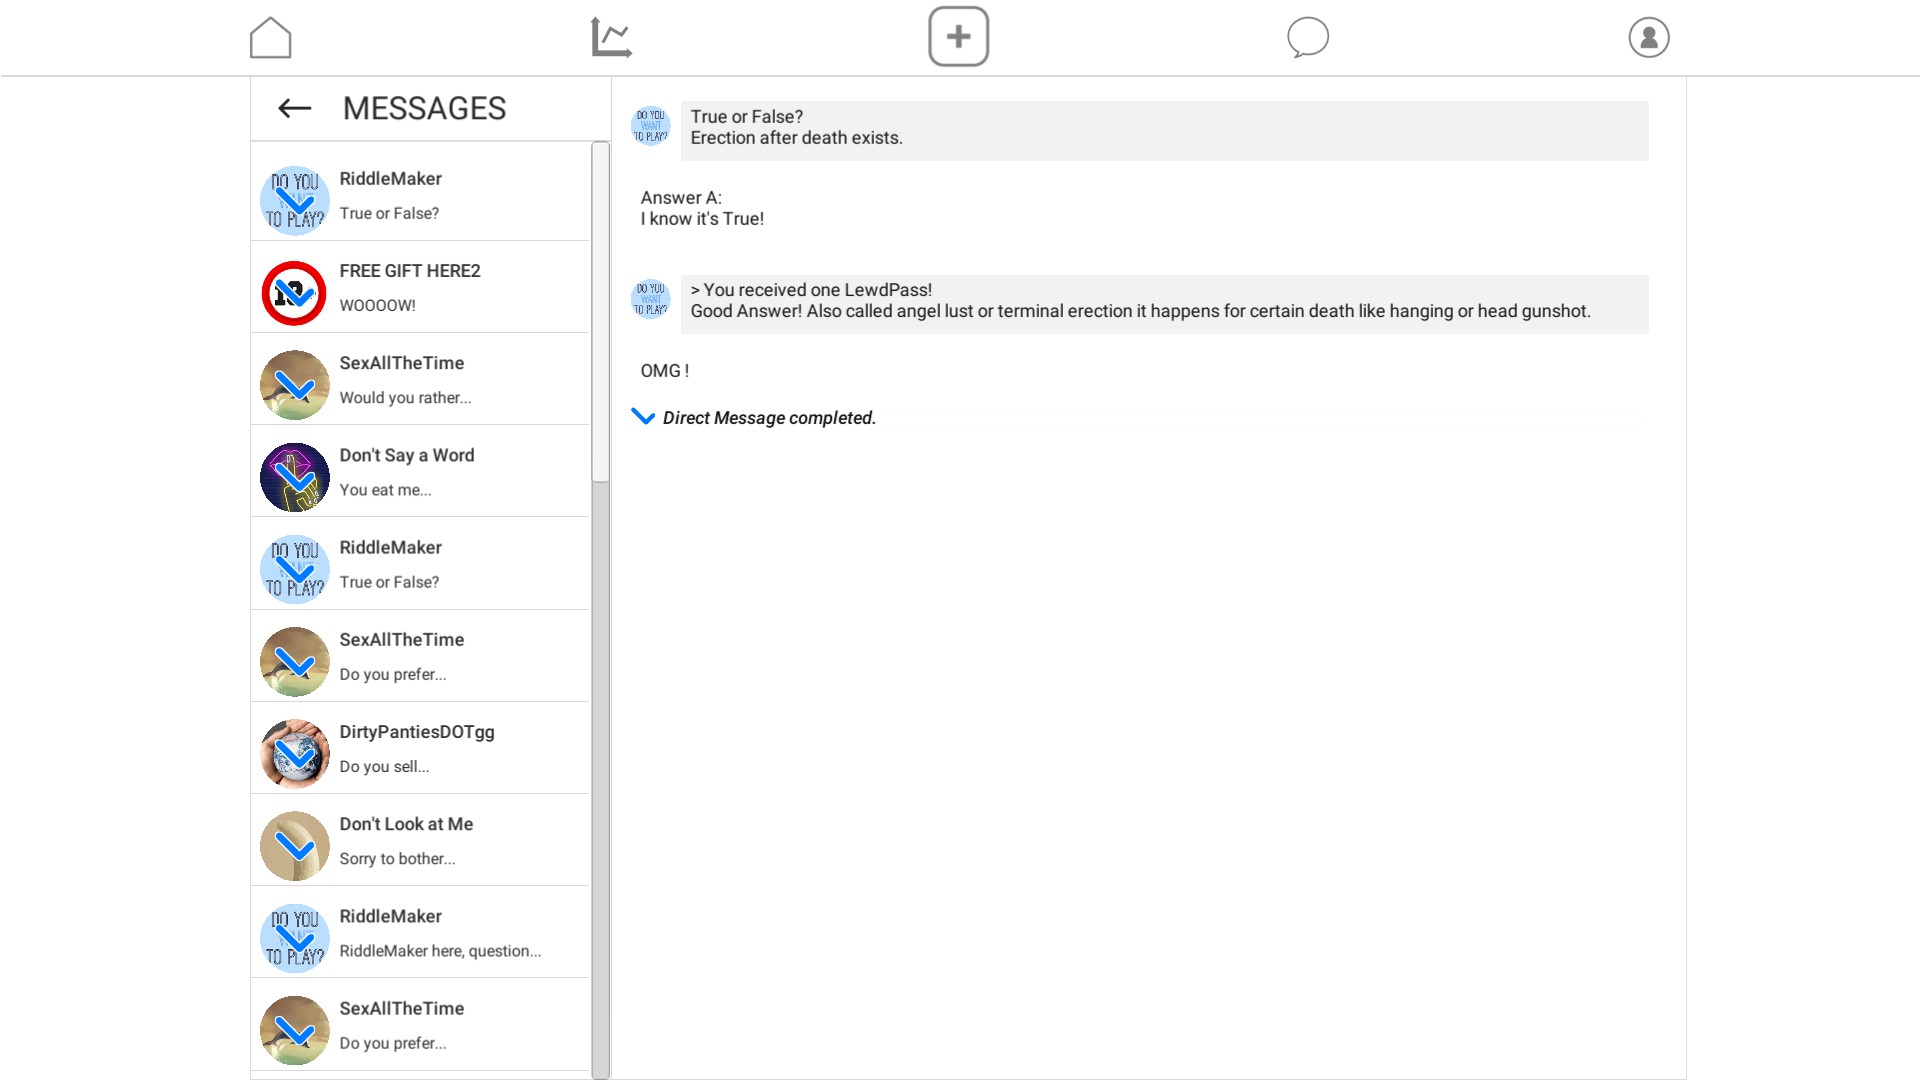Click the Direct Message completed checkmark
The image size is (1920, 1080).
point(643,417)
